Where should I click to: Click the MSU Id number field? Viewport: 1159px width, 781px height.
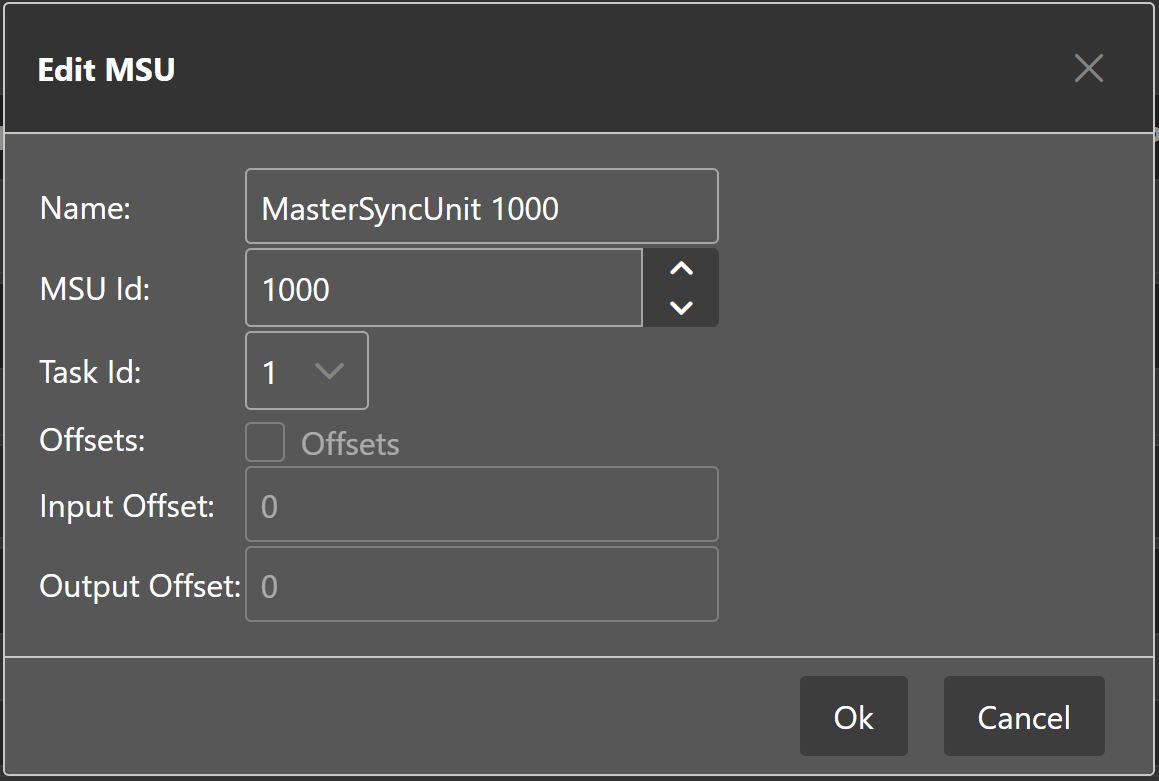pos(443,289)
